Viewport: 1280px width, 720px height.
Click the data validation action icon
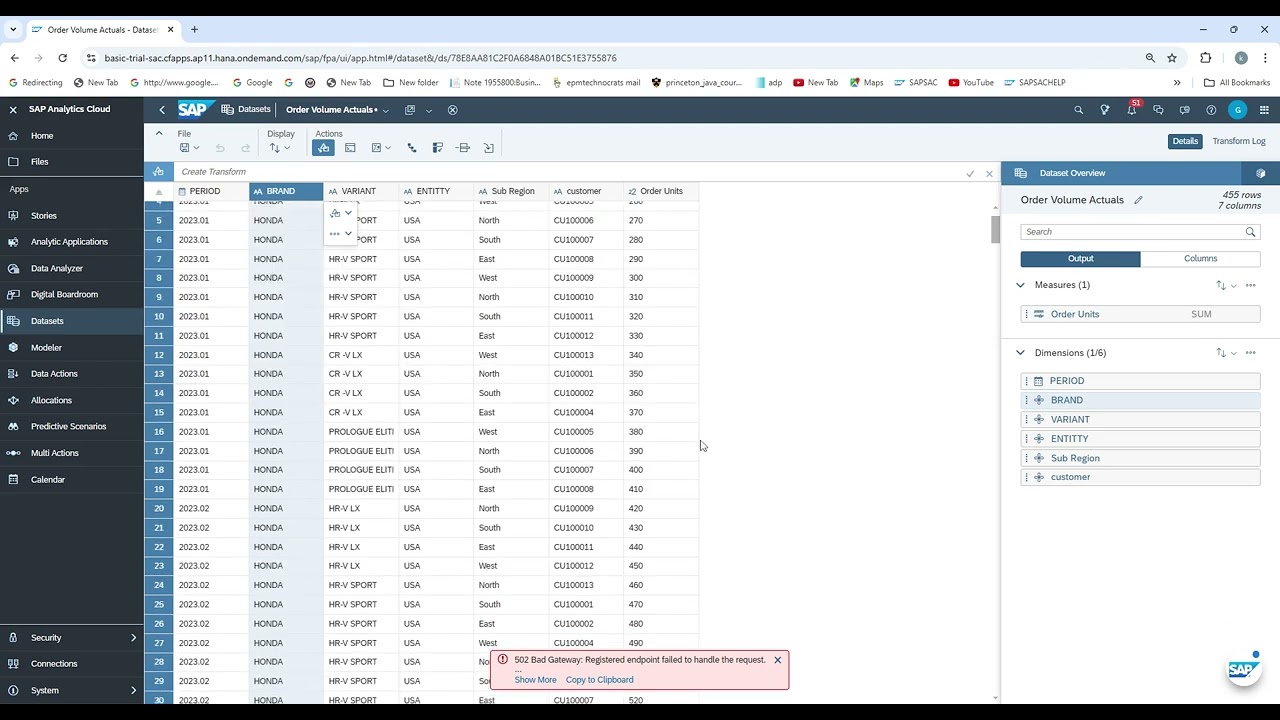437,148
